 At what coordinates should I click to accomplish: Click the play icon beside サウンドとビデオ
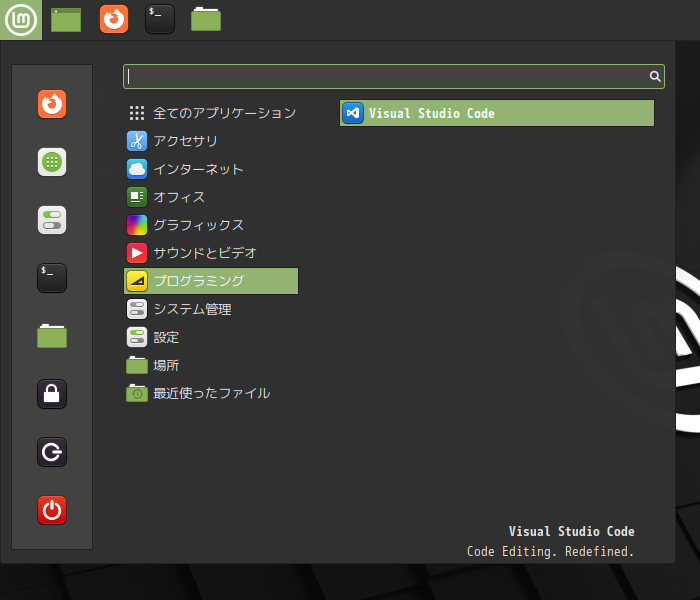click(x=137, y=253)
